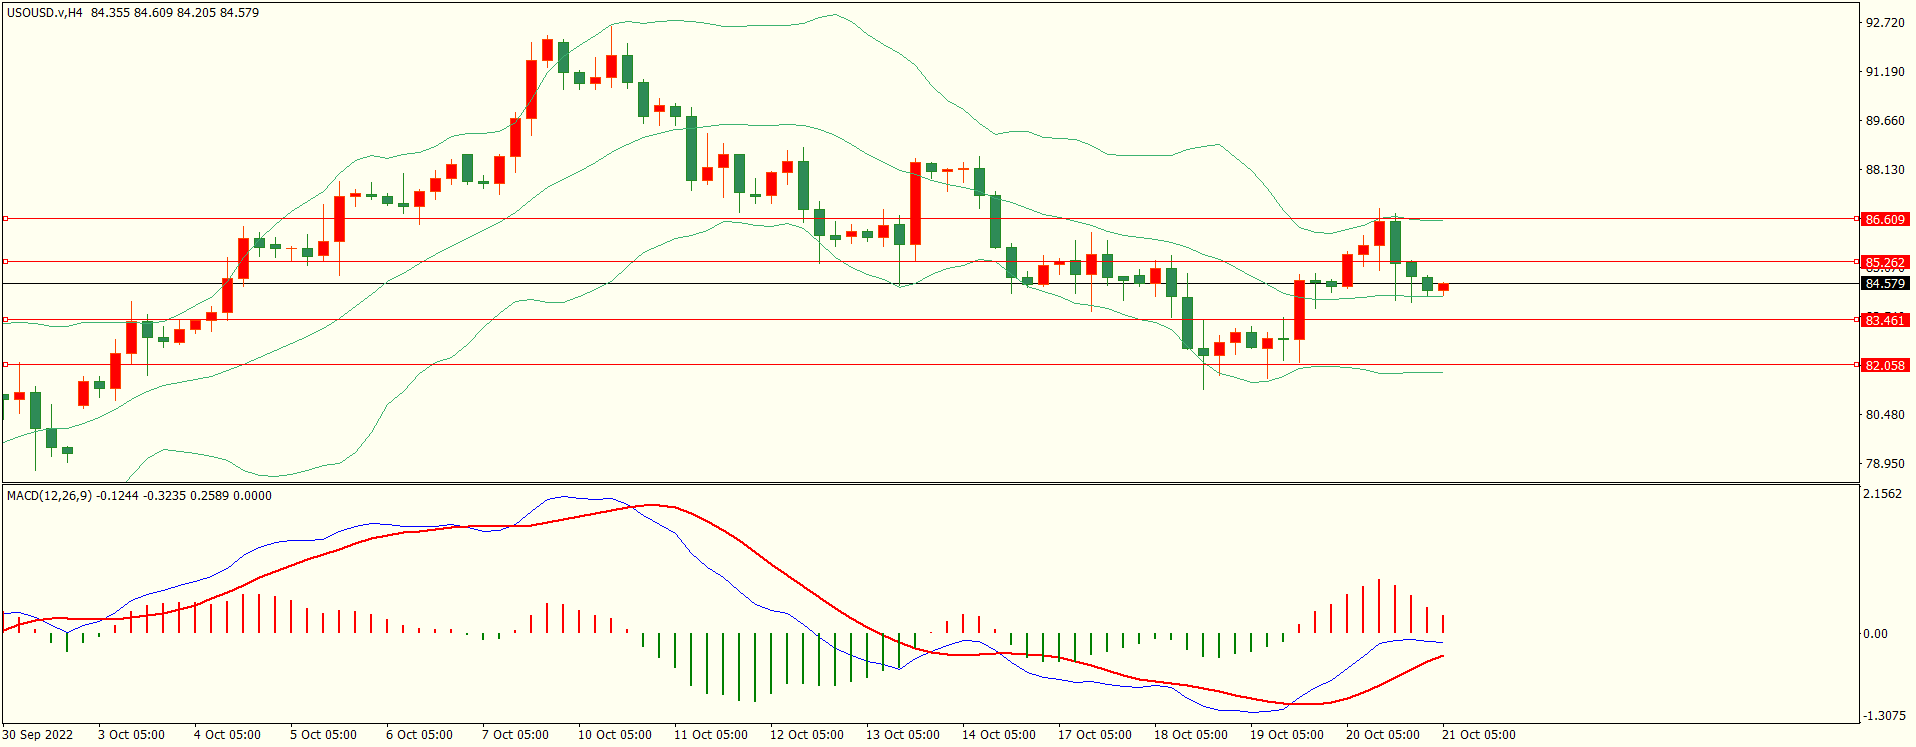Screen dimensions: 1916x747
Task: Click the 21 Oct 05:00 date label
Action: [1478, 735]
